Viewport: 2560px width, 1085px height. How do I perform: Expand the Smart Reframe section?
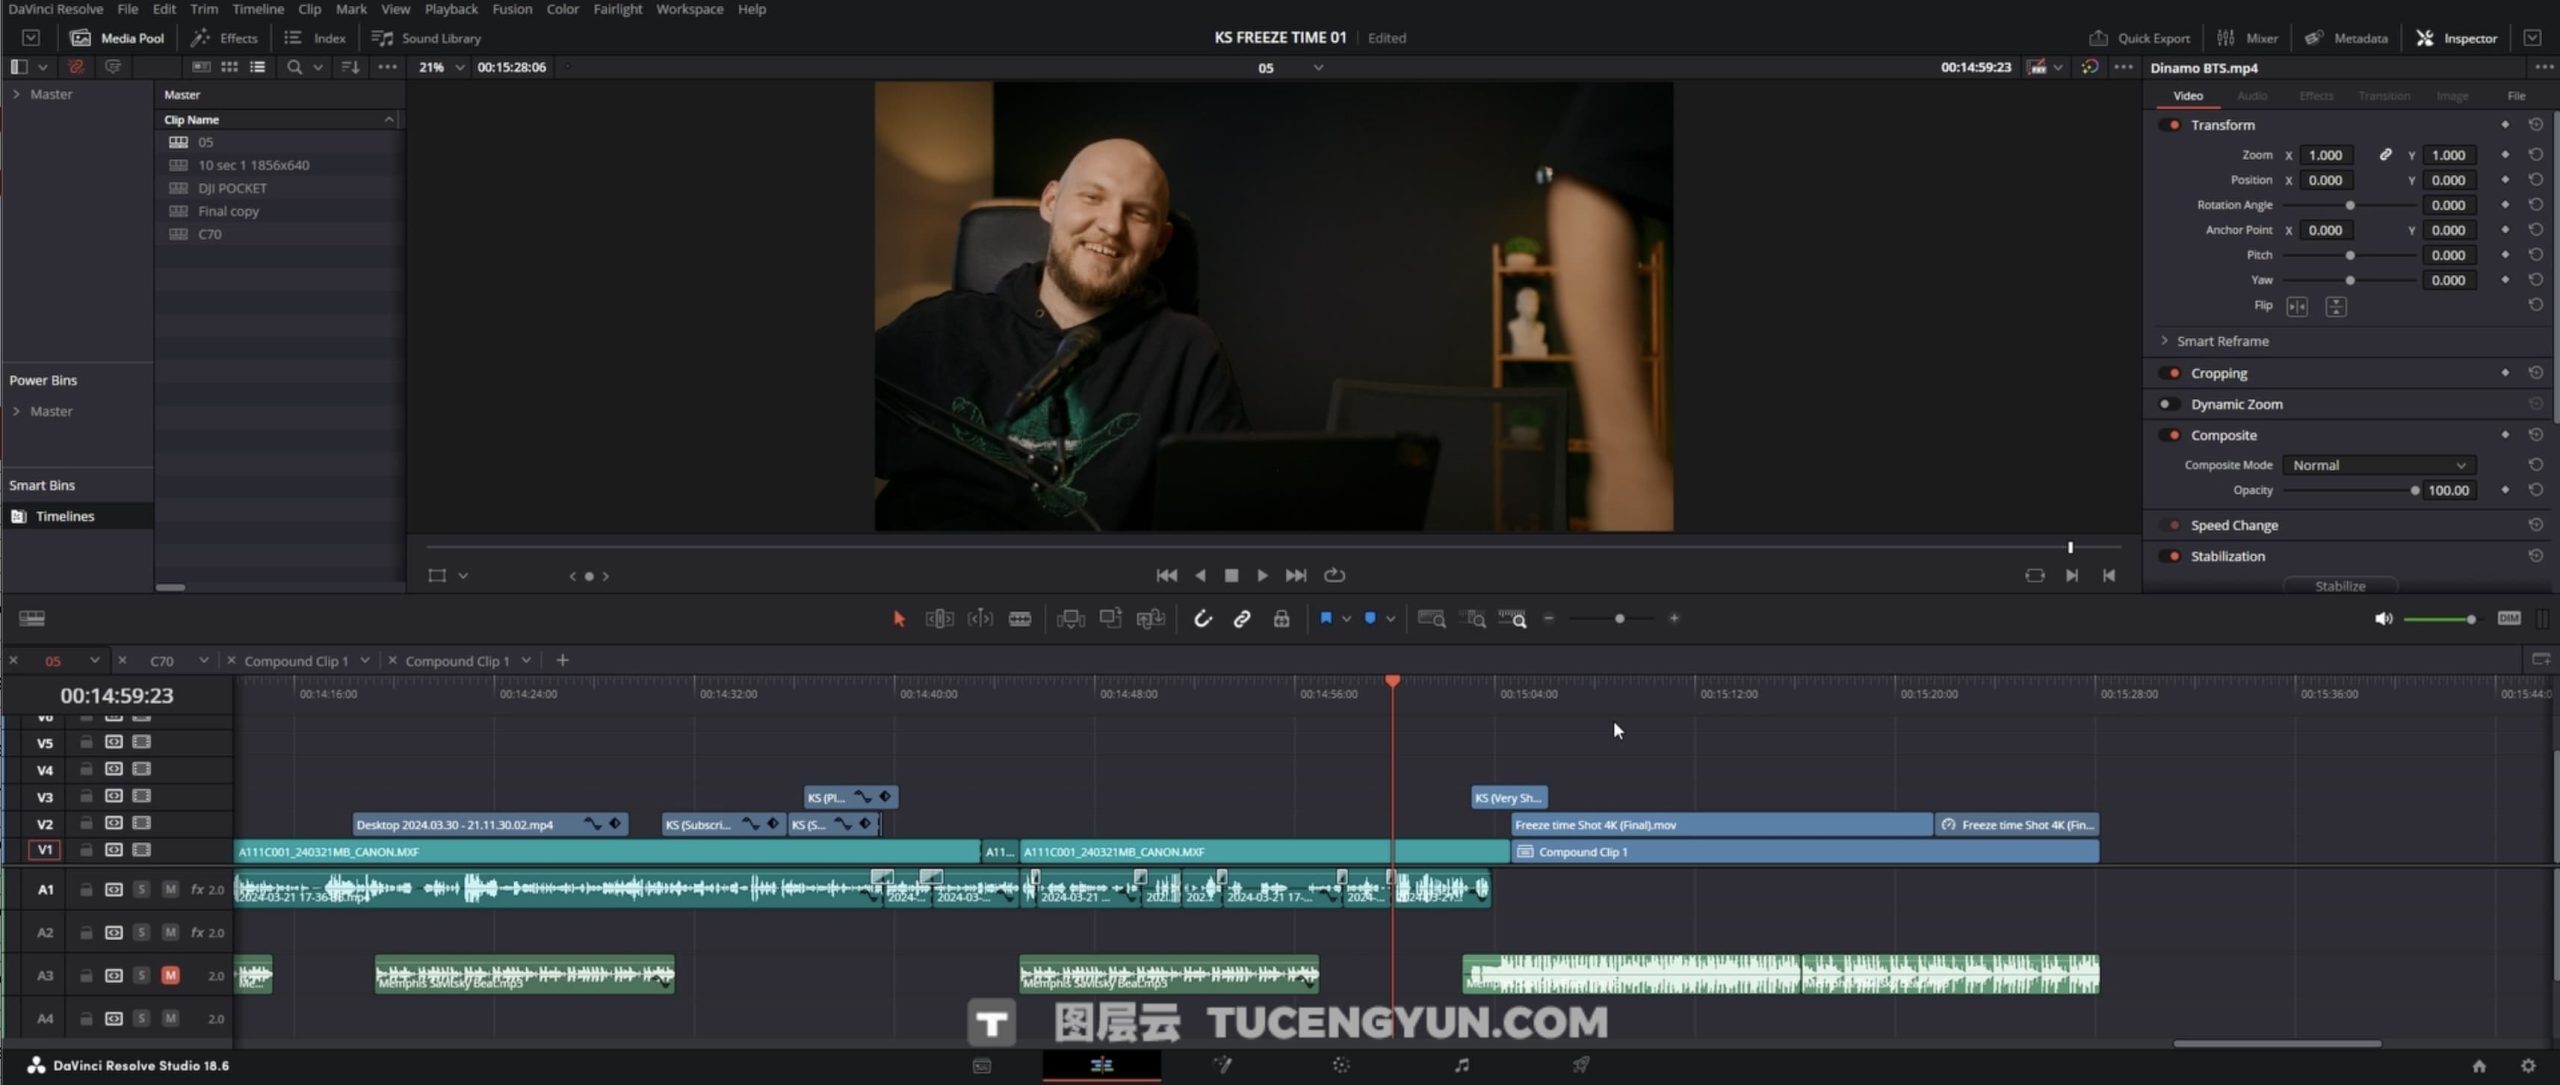pyautogui.click(x=2165, y=341)
